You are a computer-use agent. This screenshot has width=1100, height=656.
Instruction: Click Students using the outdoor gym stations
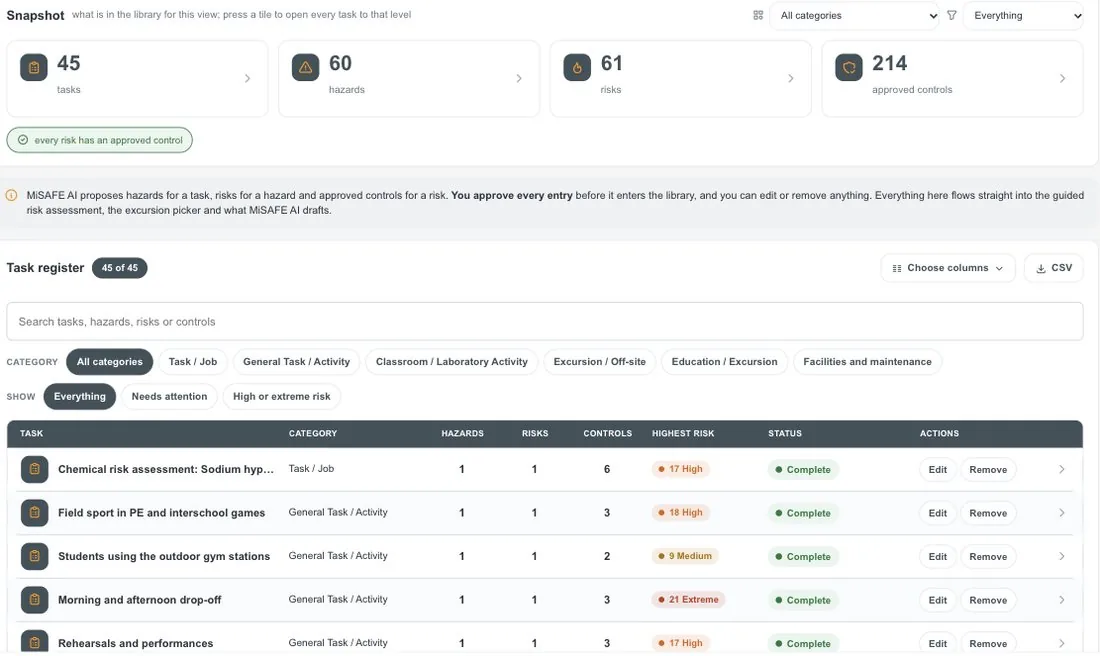164,556
